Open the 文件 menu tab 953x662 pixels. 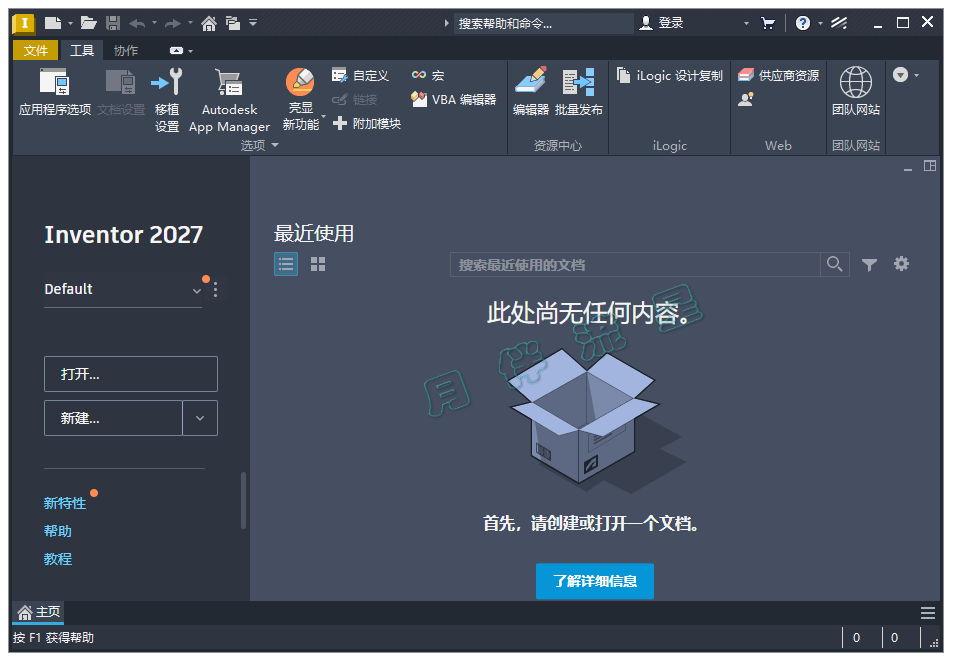pyautogui.click(x=36, y=50)
